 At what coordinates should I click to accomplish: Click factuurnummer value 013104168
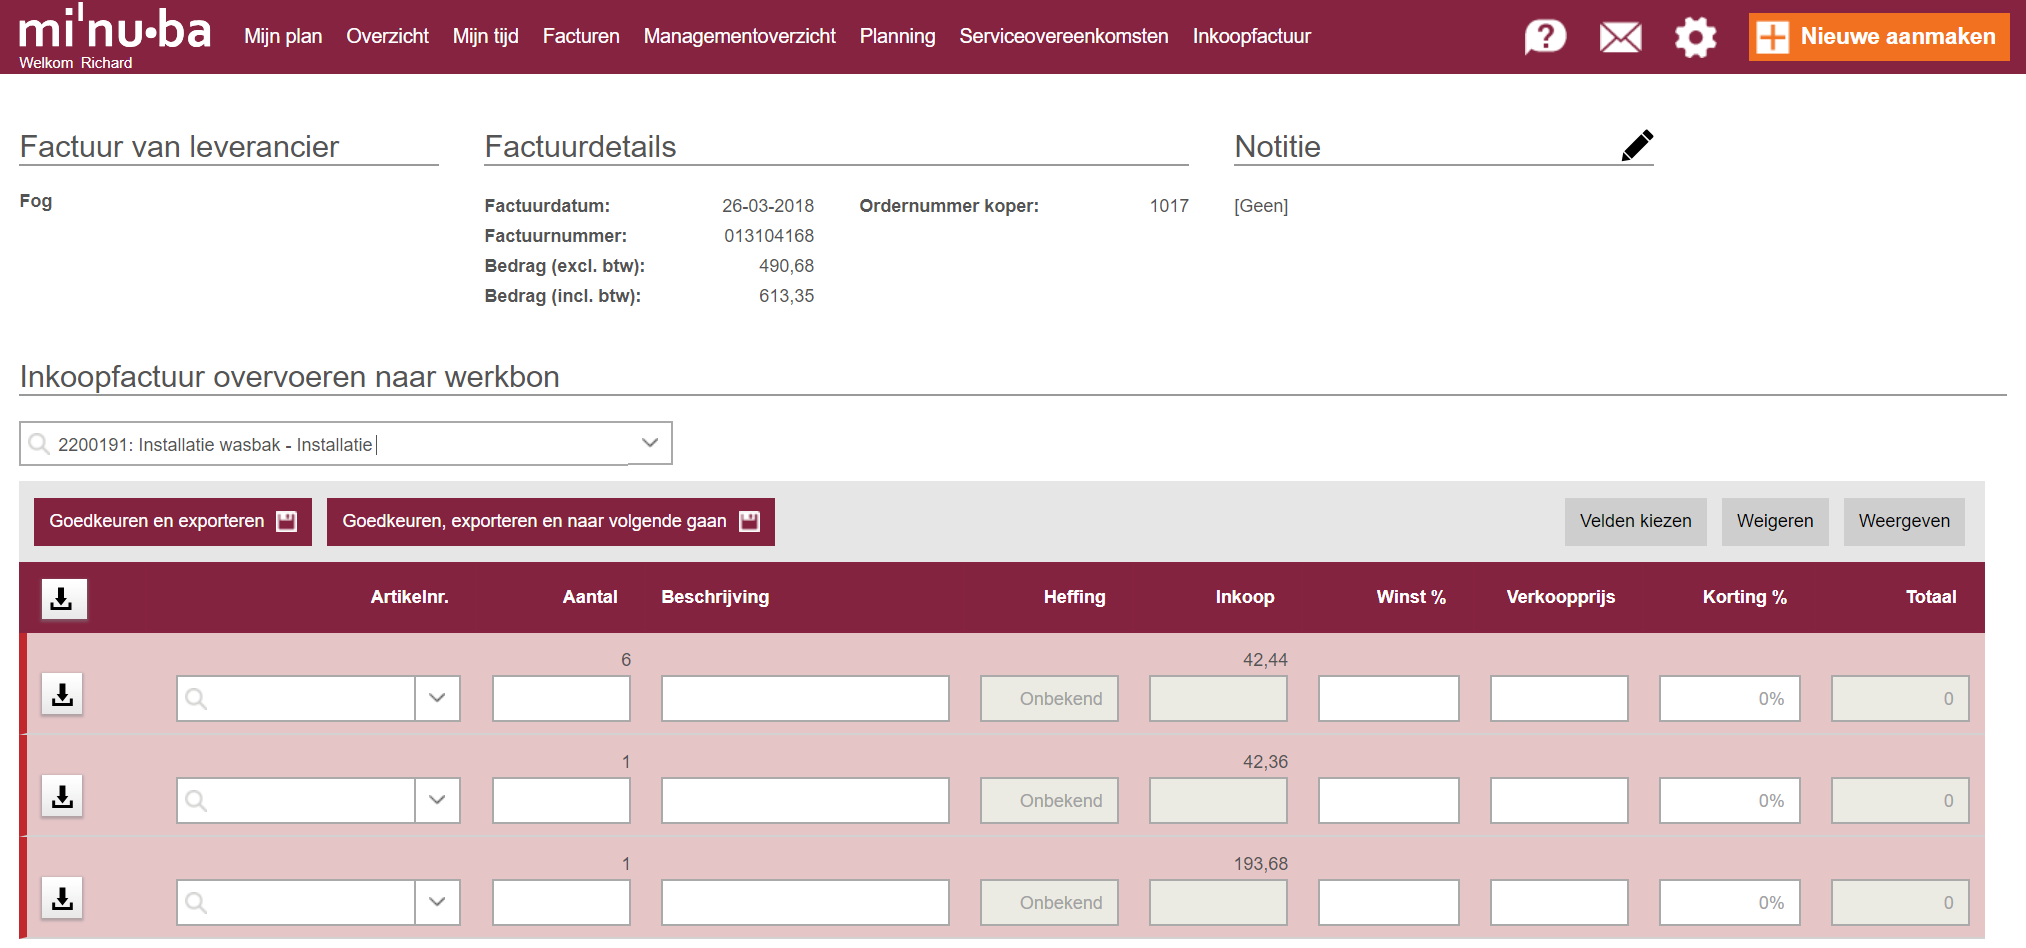click(x=769, y=236)
